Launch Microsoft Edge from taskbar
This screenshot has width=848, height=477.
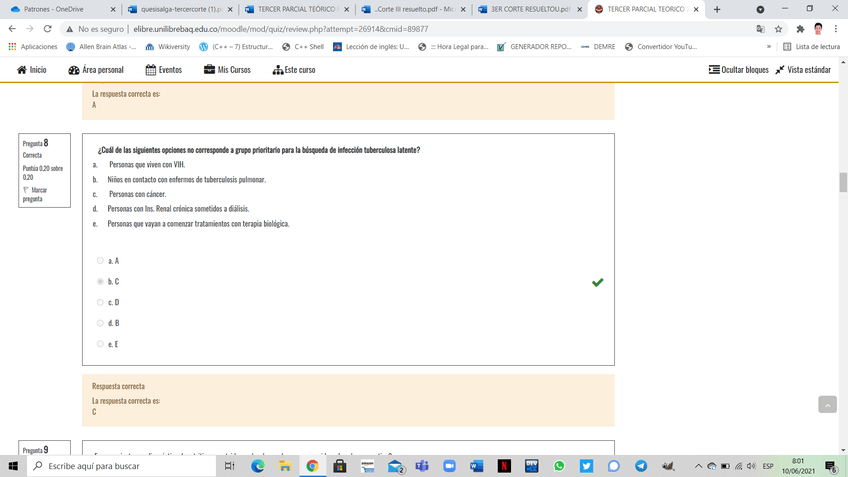tap(257, 466)
